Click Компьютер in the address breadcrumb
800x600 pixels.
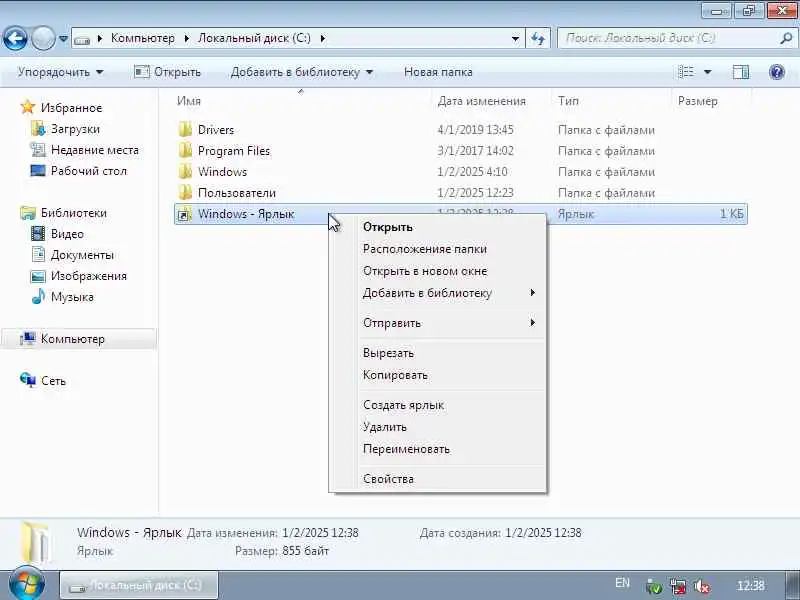coord(142,38)
